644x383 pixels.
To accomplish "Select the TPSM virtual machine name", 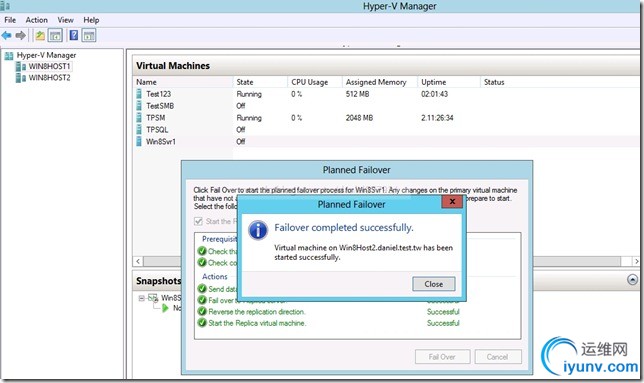I will (156, 118).
